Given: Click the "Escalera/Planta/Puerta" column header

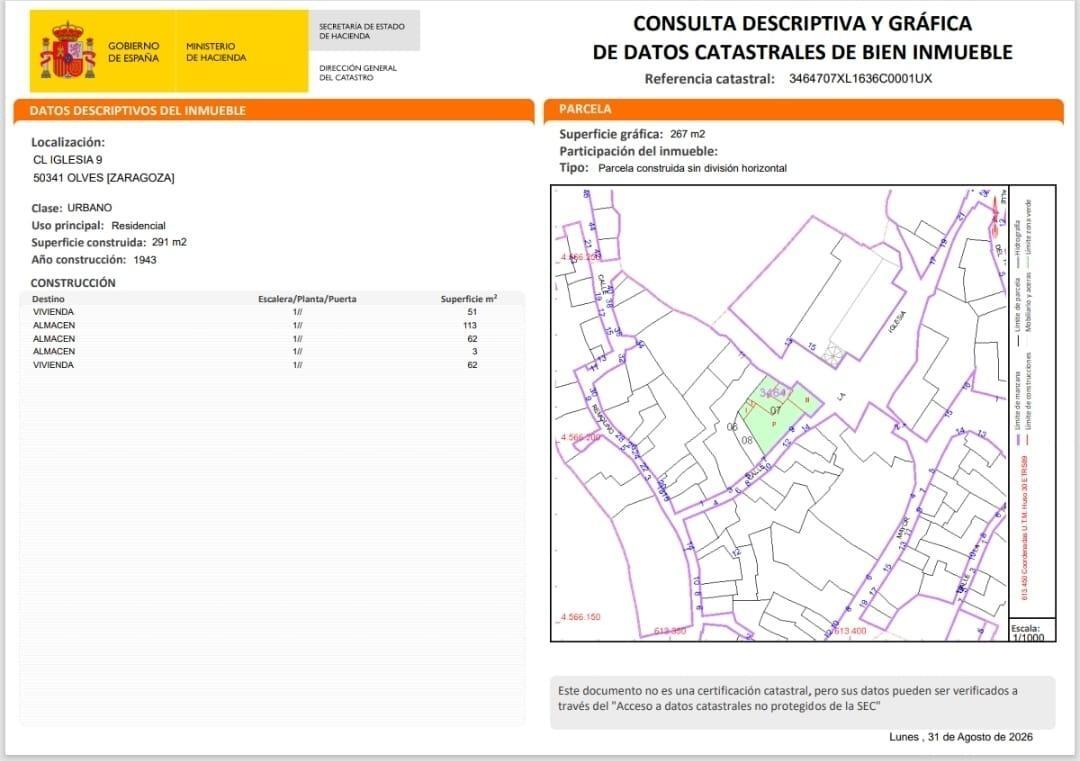Looking at the screenshot, I should (307, 299).
